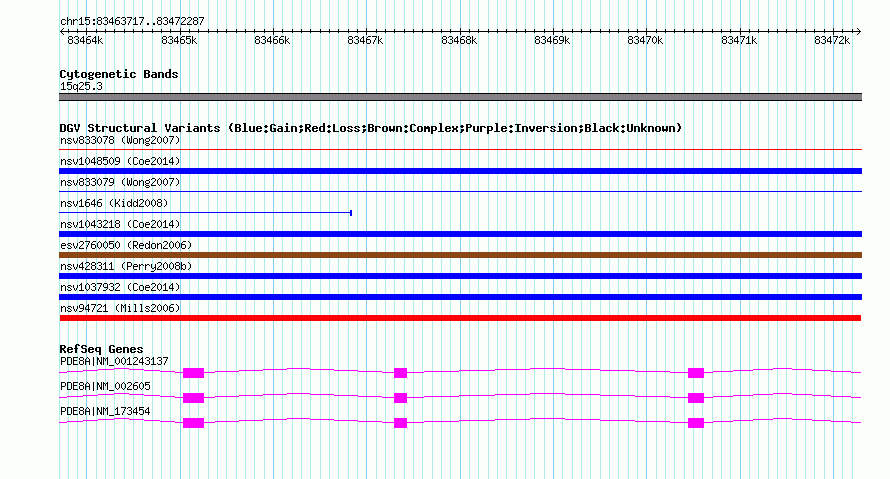Screen dimensions: 890x479
Task: Click the blue nsv428311 gain bar
Action: point(460,276)
